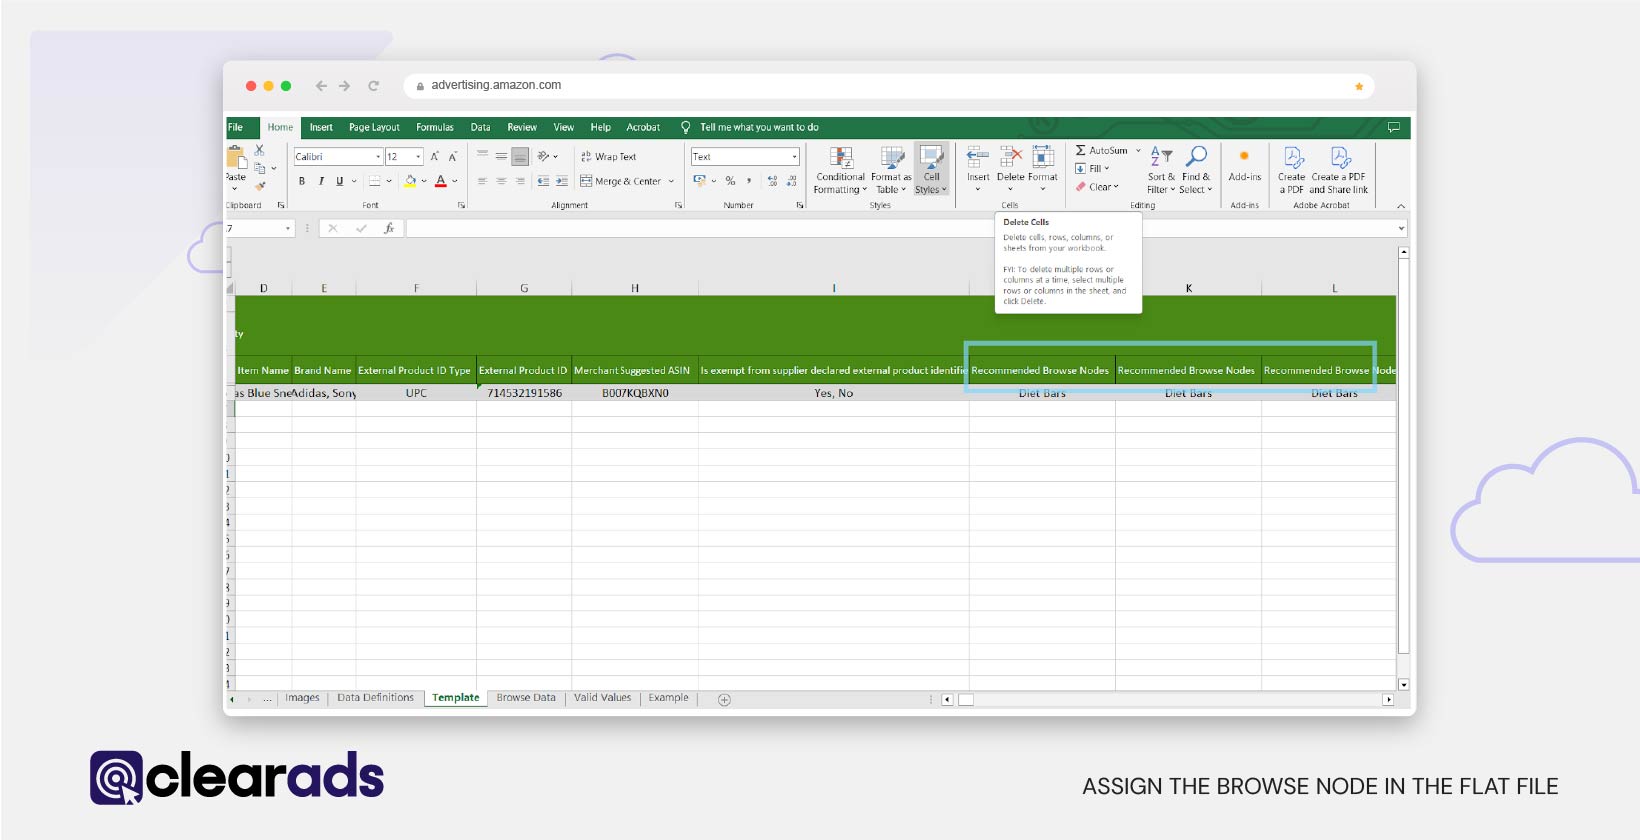The height and width of the screenshot is (840, 1640).
Task: Click Increase Decimal icon
Action: point(772,181)
